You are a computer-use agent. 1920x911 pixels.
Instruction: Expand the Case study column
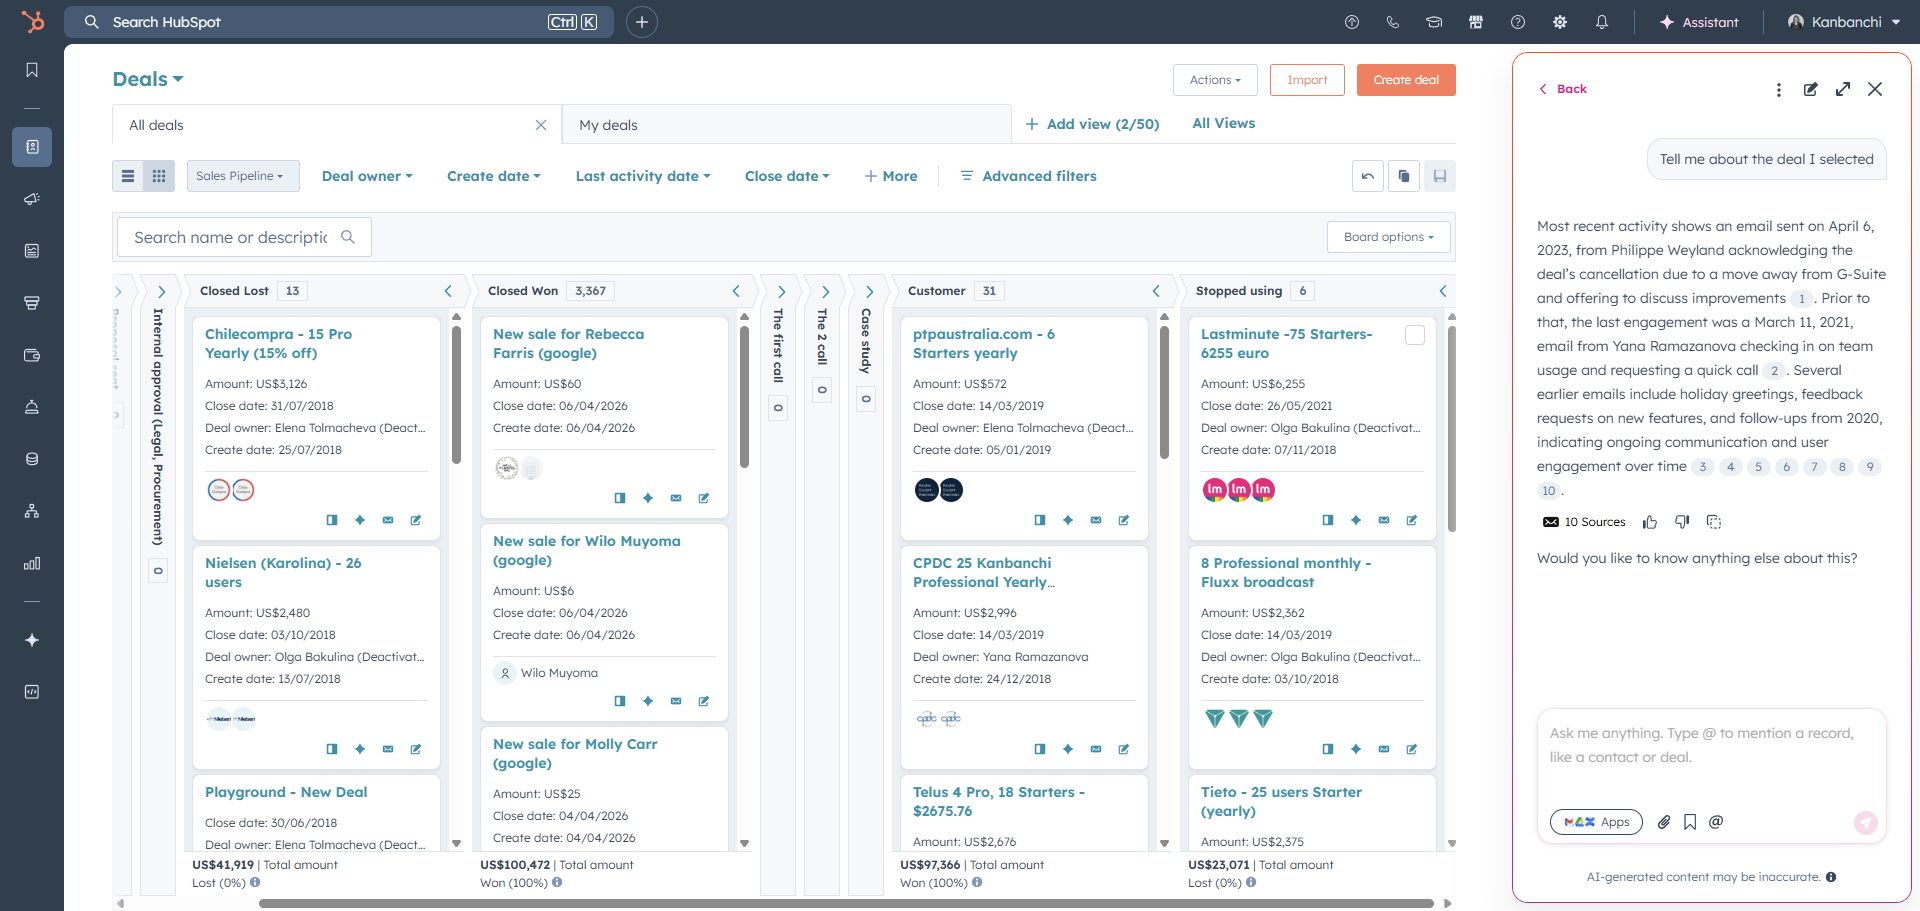click(x=869, y=292)
